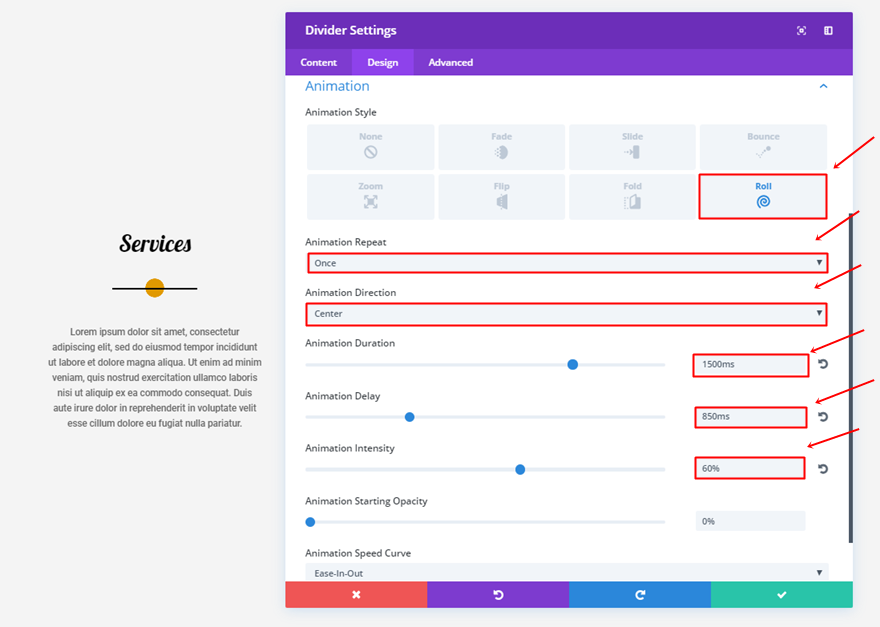The image size is (880, 627).
Task: Save settings with the green checkmark
Action: (x=782, y=594)
